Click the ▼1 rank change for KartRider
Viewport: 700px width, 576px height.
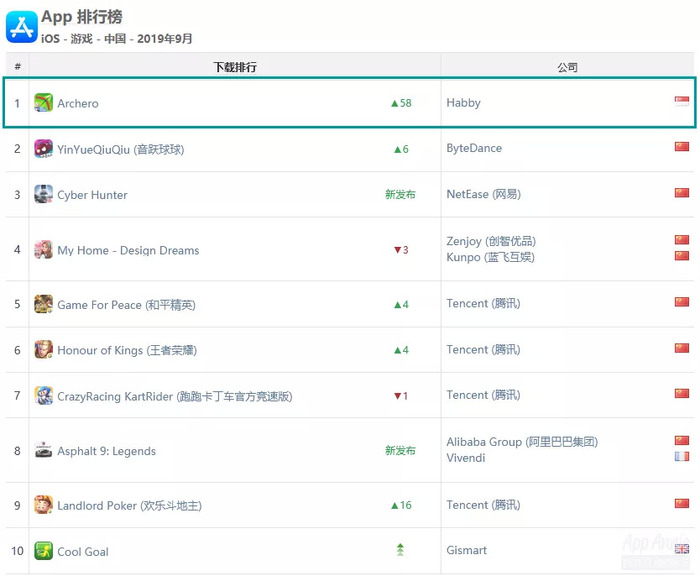coord(401,396)
